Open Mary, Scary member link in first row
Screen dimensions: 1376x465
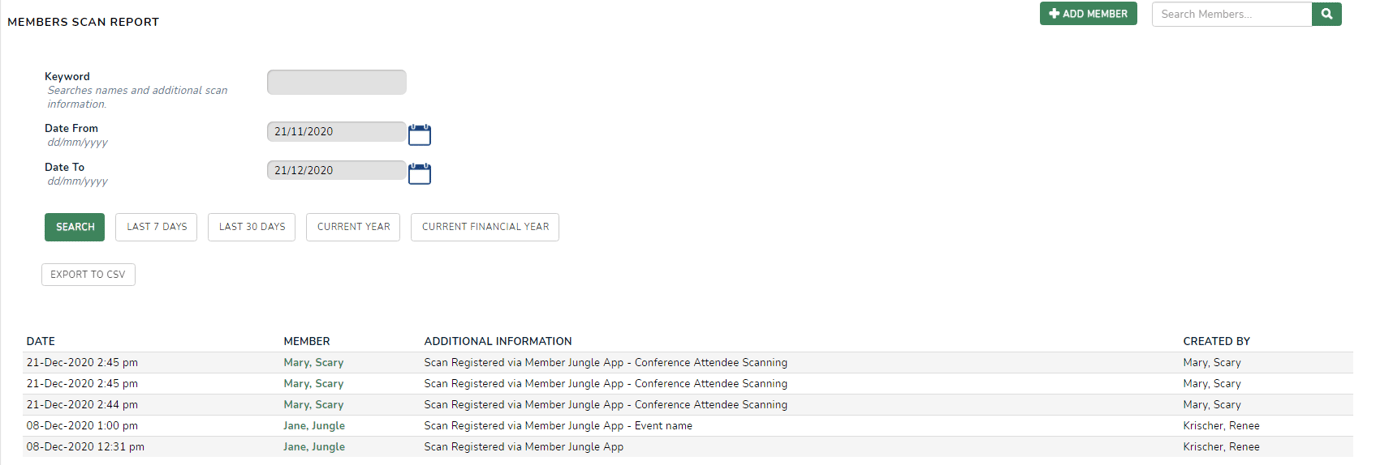(x=313, y=363)
